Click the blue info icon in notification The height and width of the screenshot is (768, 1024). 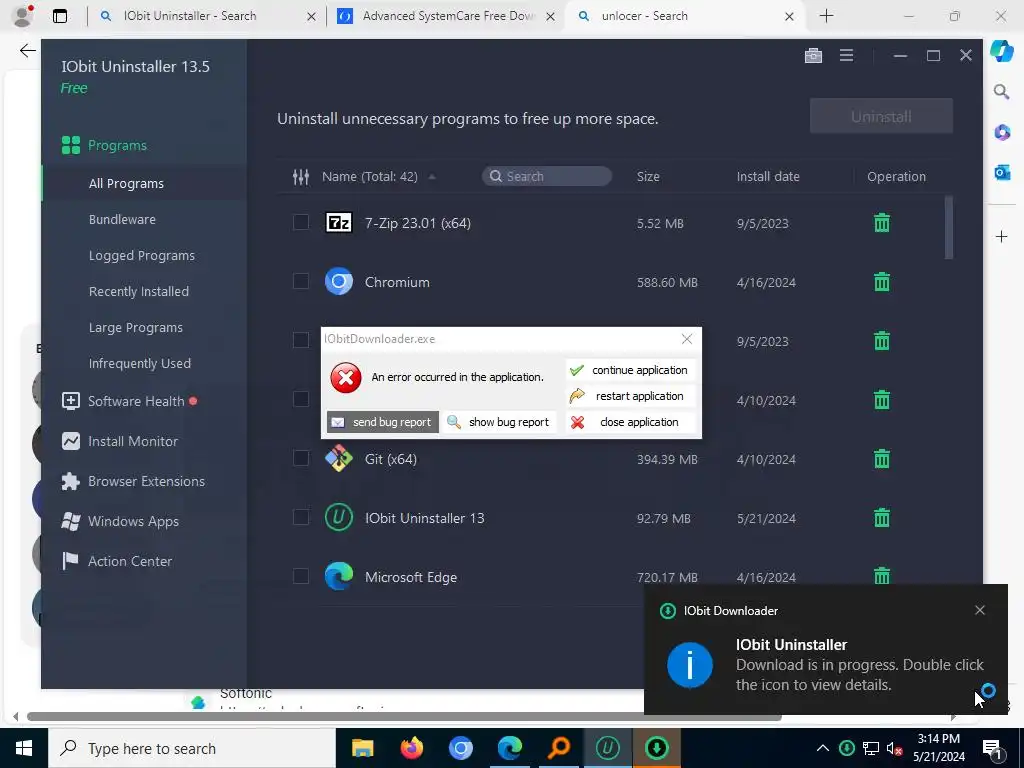690,665
